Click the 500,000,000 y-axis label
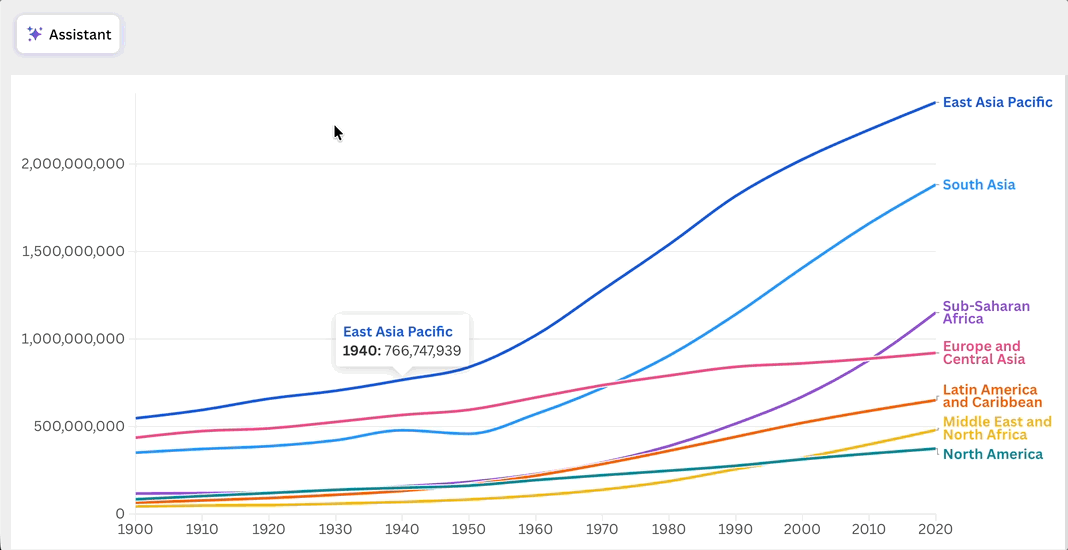The height and width of the screenshot is (550, 1068). coord(78,427)
